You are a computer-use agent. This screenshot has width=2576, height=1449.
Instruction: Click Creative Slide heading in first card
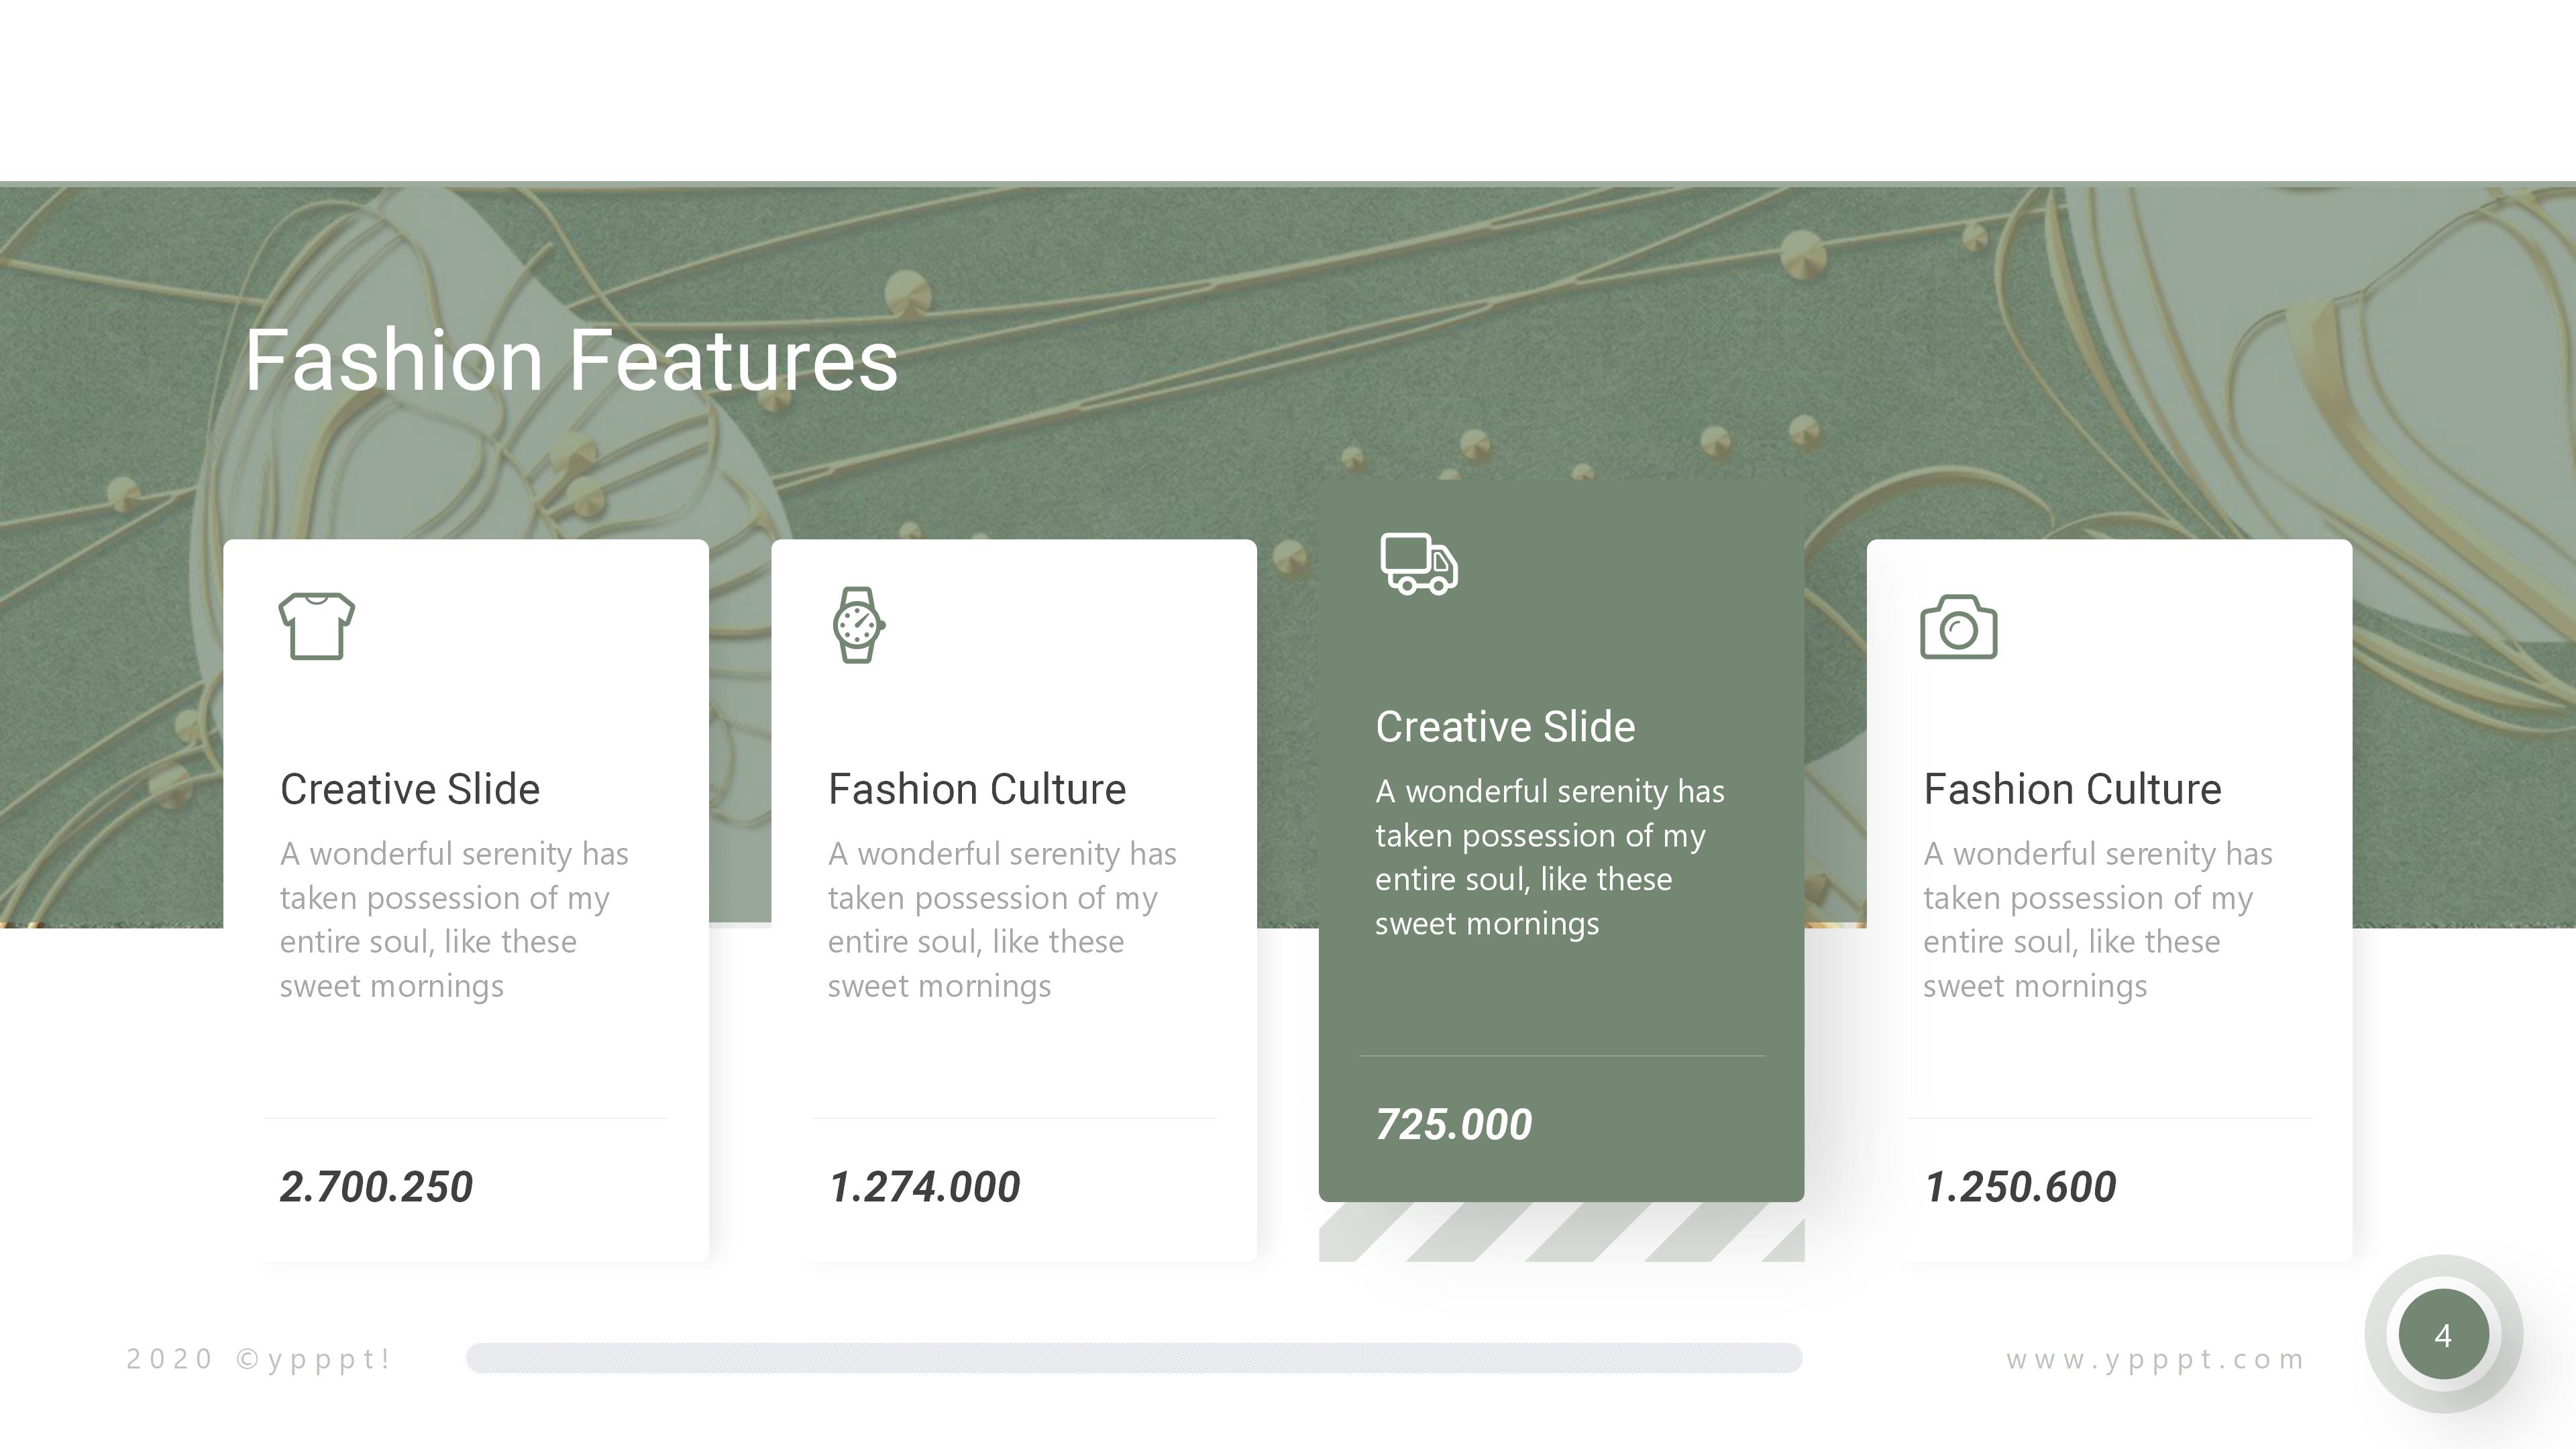point(410,789)
